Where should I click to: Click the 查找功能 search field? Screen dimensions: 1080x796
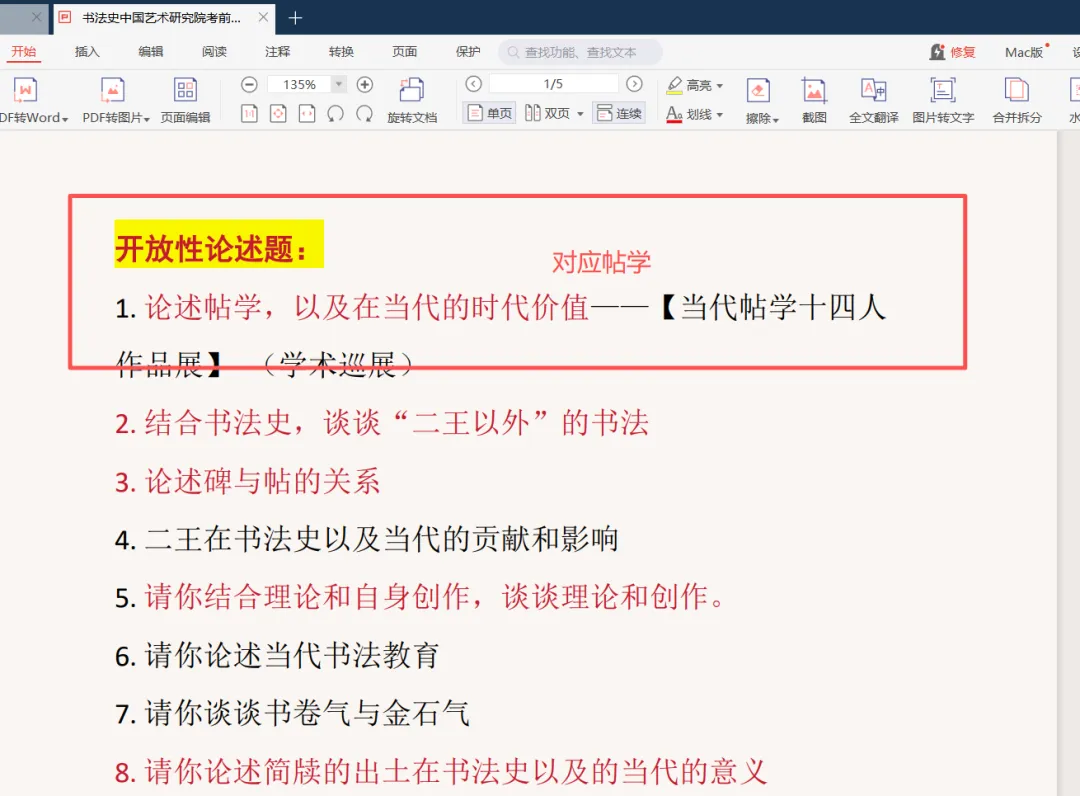581,52
